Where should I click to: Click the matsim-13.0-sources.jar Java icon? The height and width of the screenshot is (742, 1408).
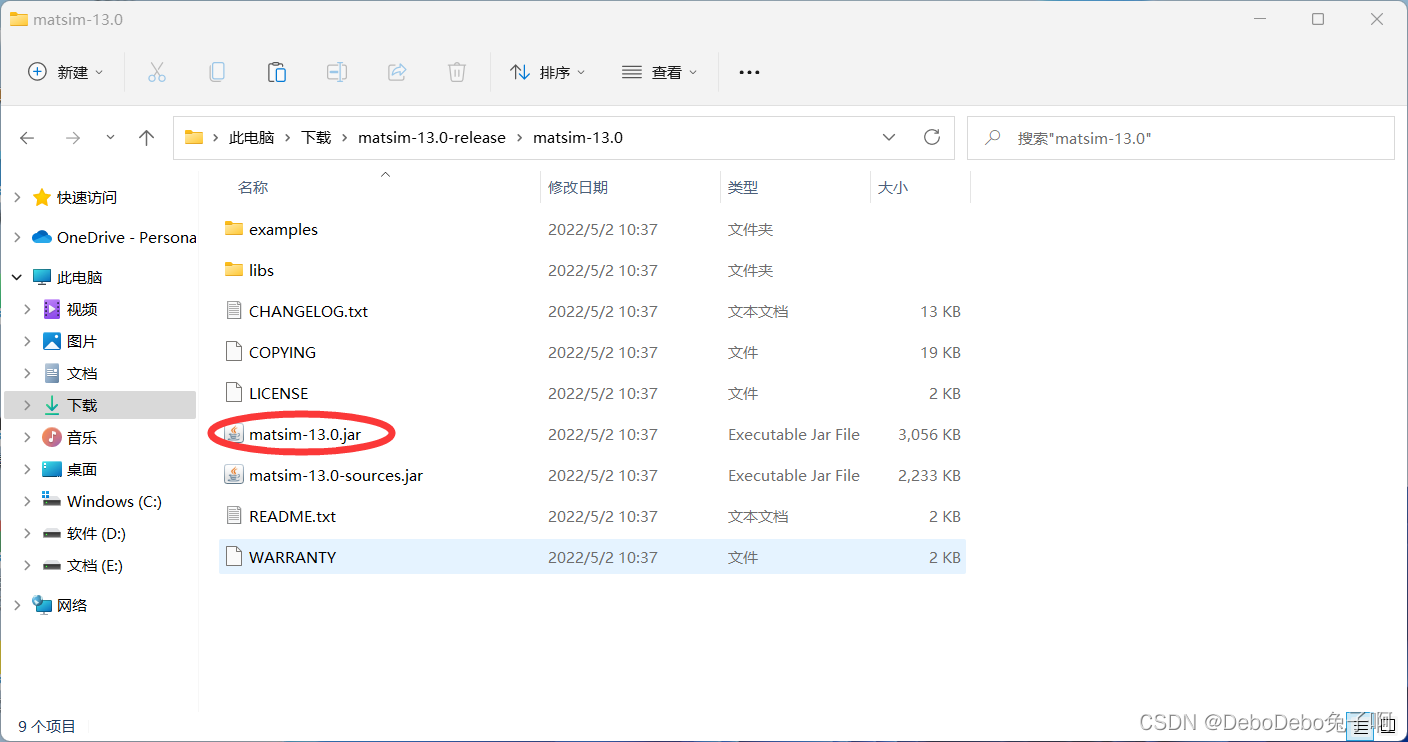(x=234, y=475)
